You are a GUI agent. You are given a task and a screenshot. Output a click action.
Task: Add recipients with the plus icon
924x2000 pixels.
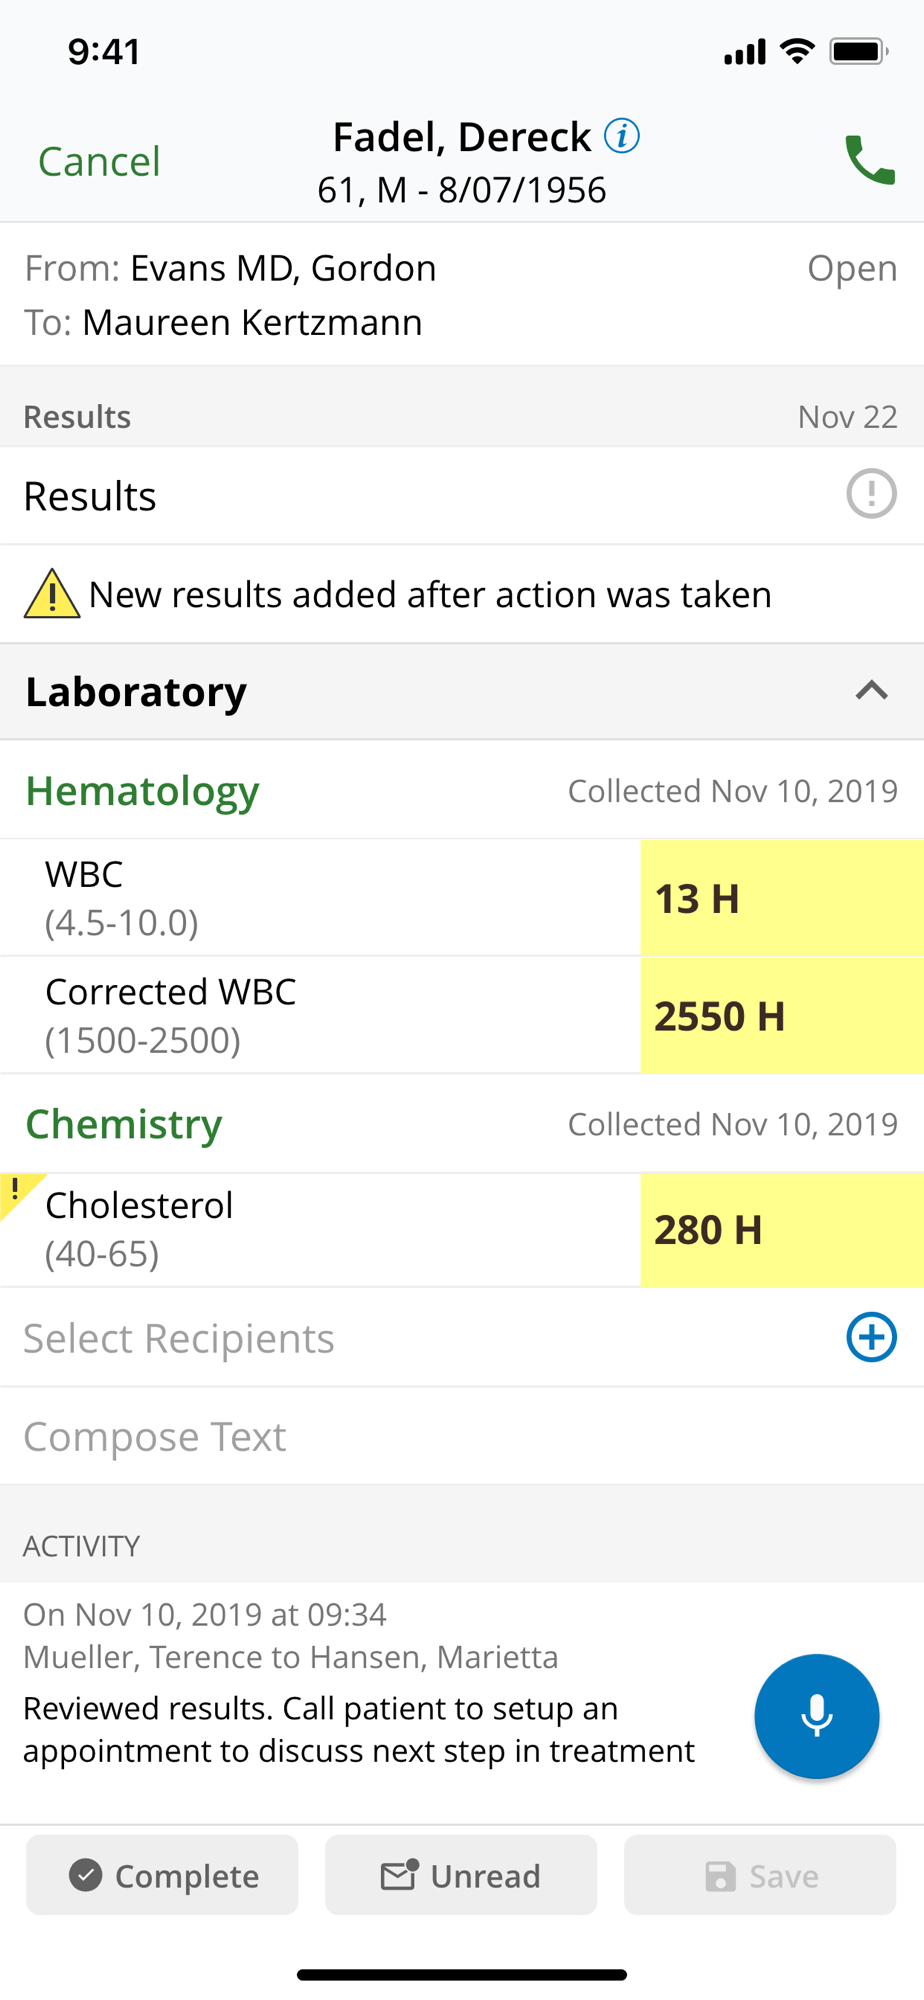click(871, 1337)
